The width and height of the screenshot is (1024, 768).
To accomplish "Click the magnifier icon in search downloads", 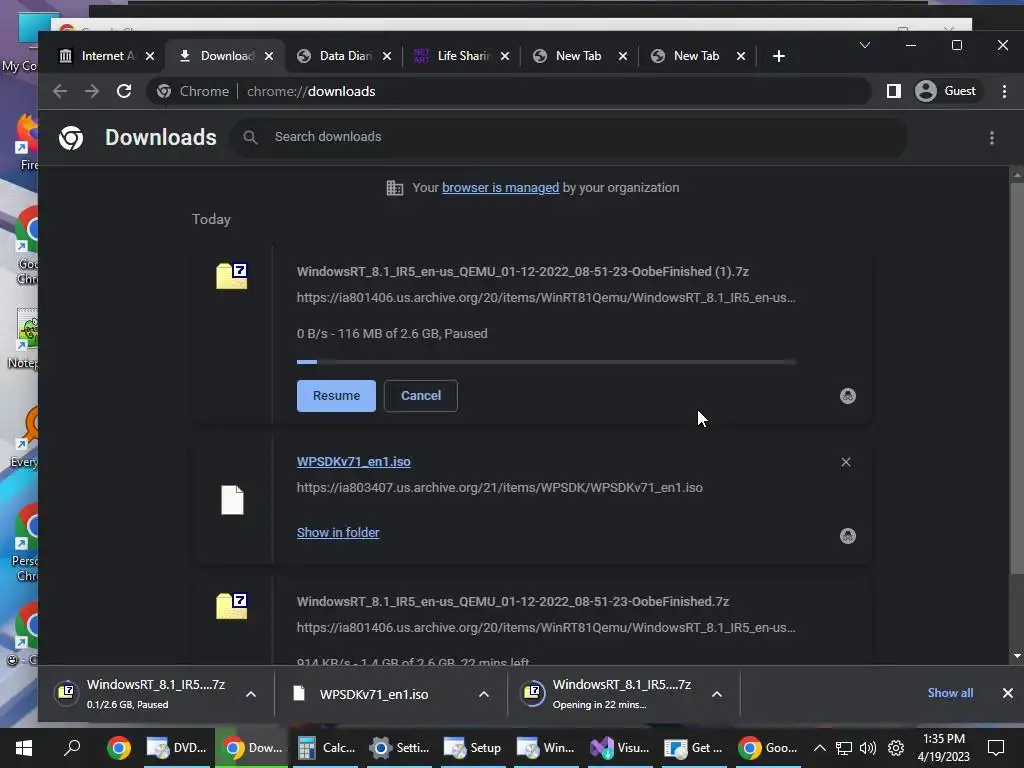I will [x=250, y=137].
